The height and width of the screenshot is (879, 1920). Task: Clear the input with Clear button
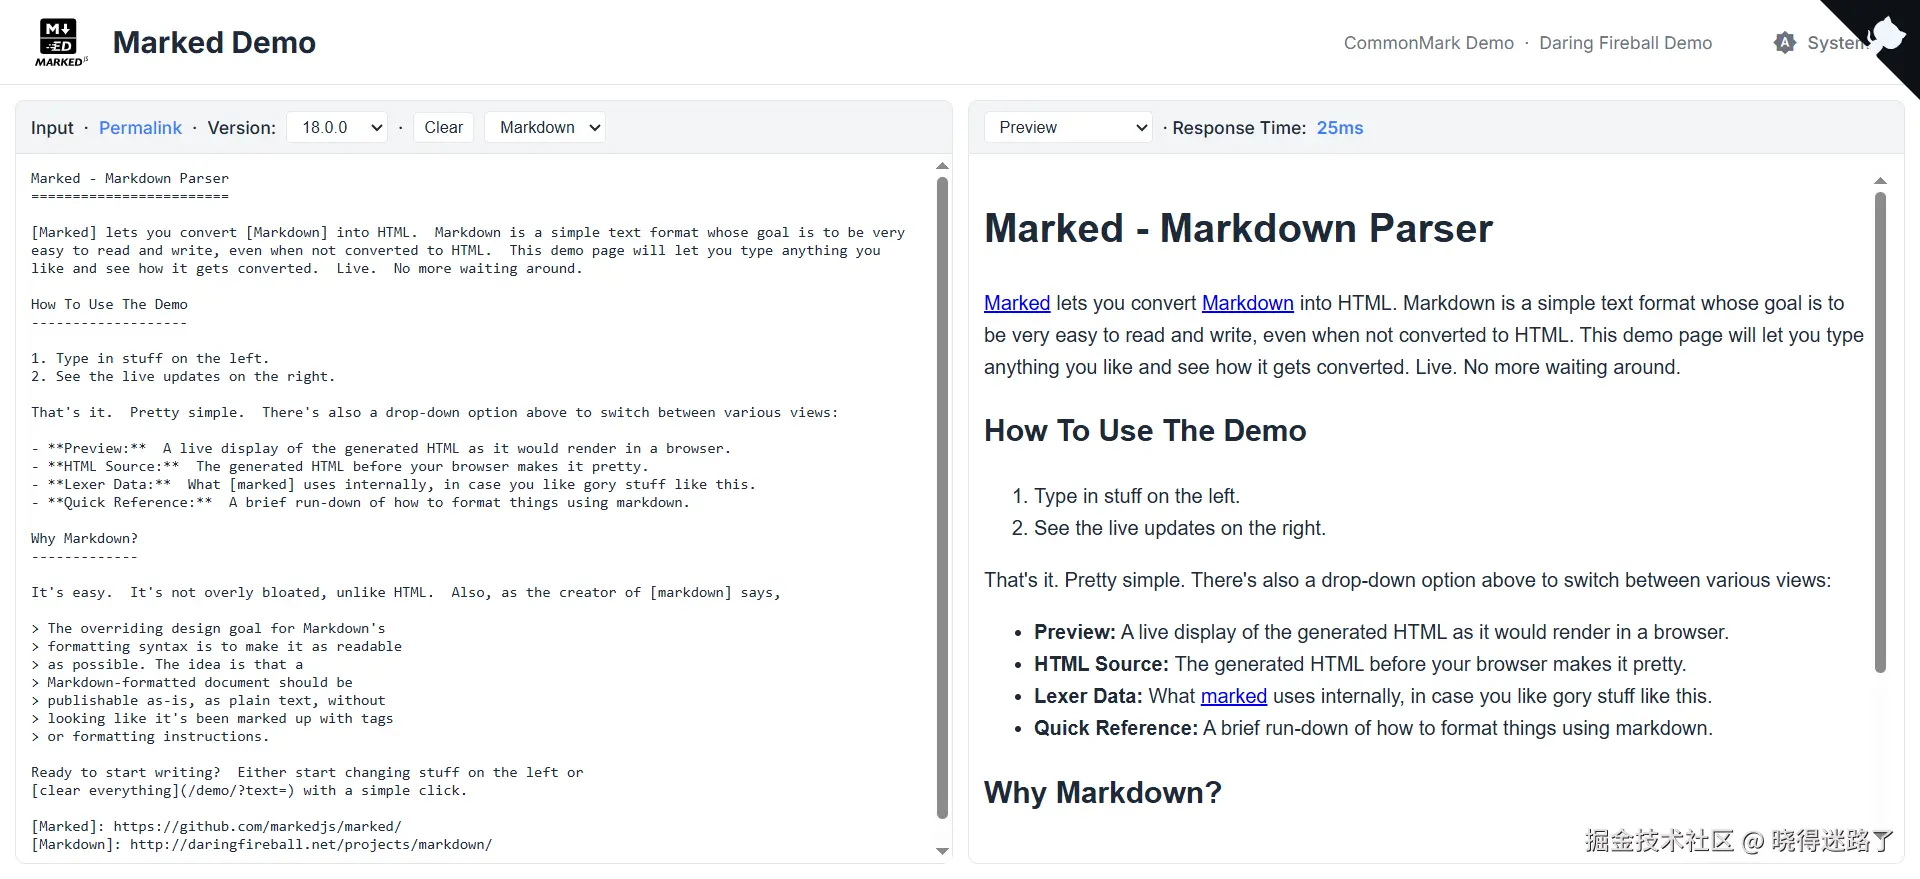443,127
